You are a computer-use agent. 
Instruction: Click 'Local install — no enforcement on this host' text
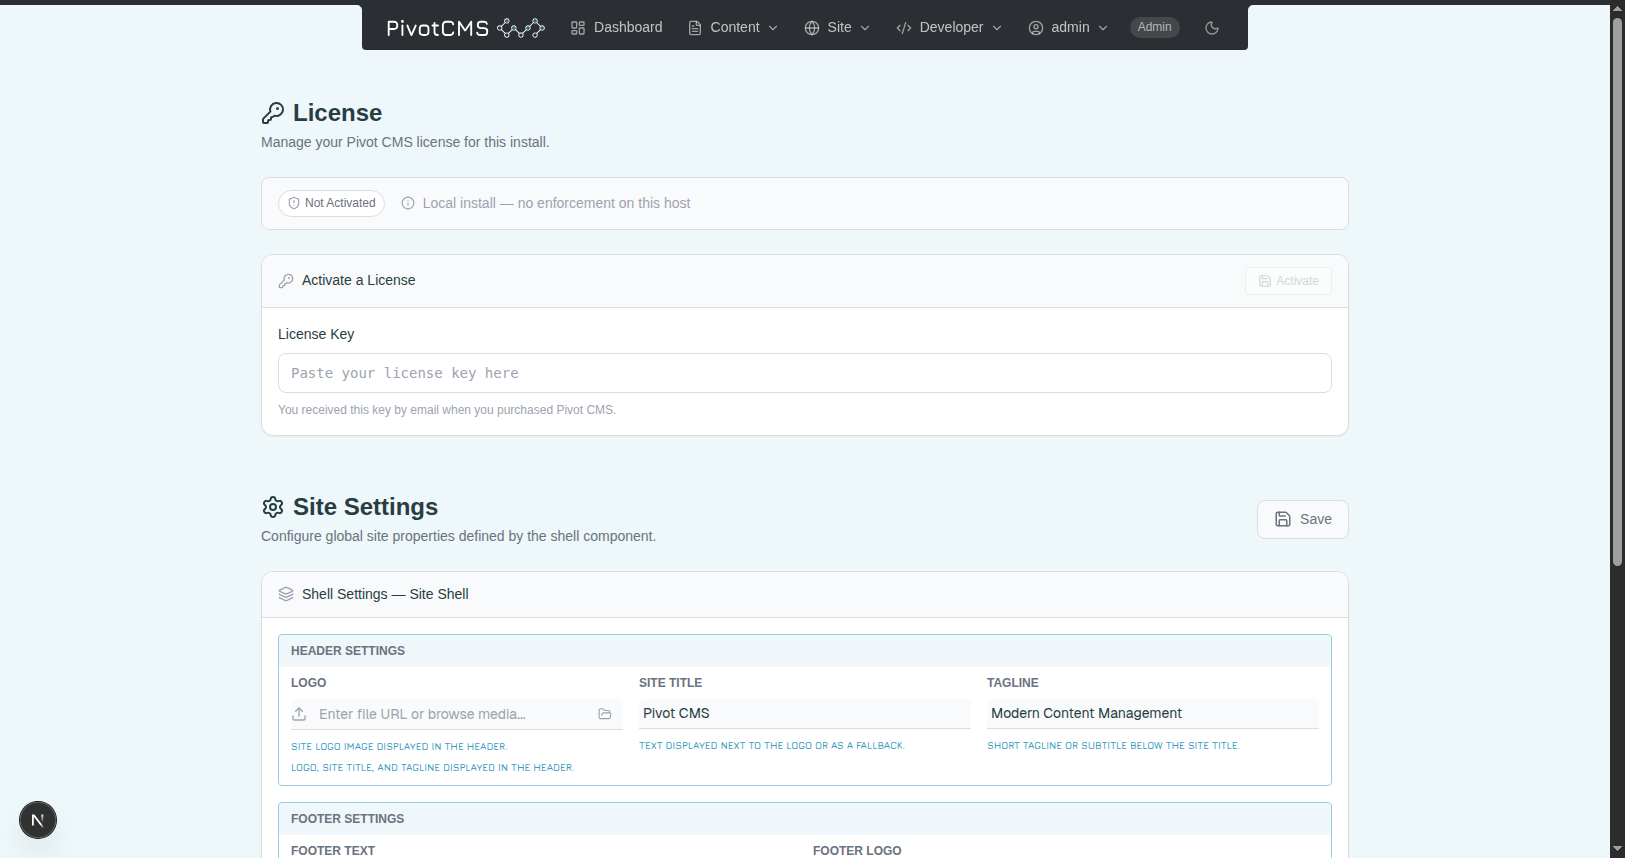(x=556, y=203)
